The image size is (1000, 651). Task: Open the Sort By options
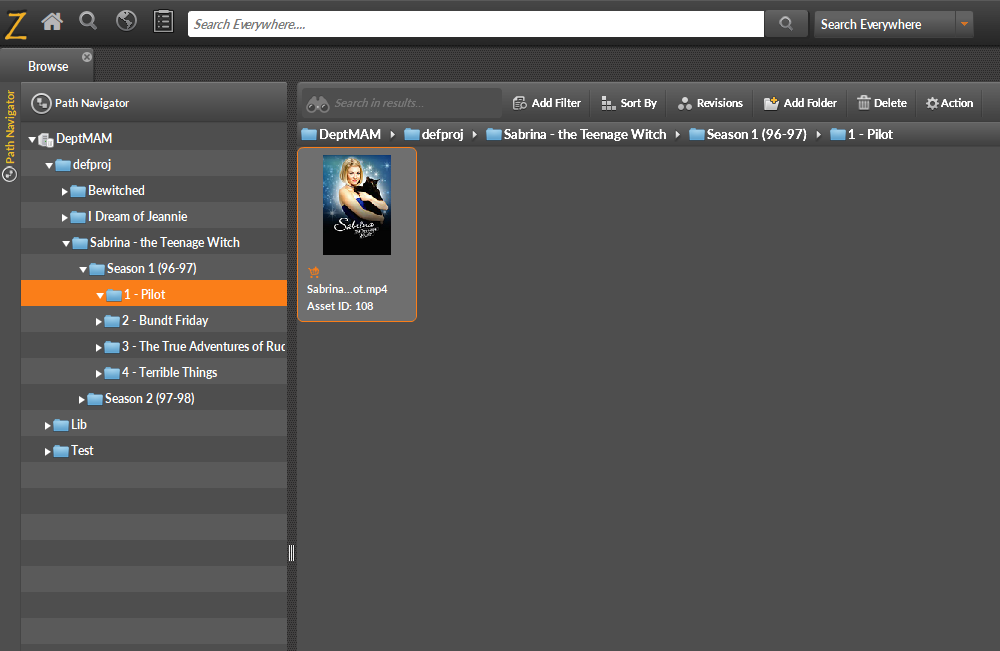coord(629,103)
